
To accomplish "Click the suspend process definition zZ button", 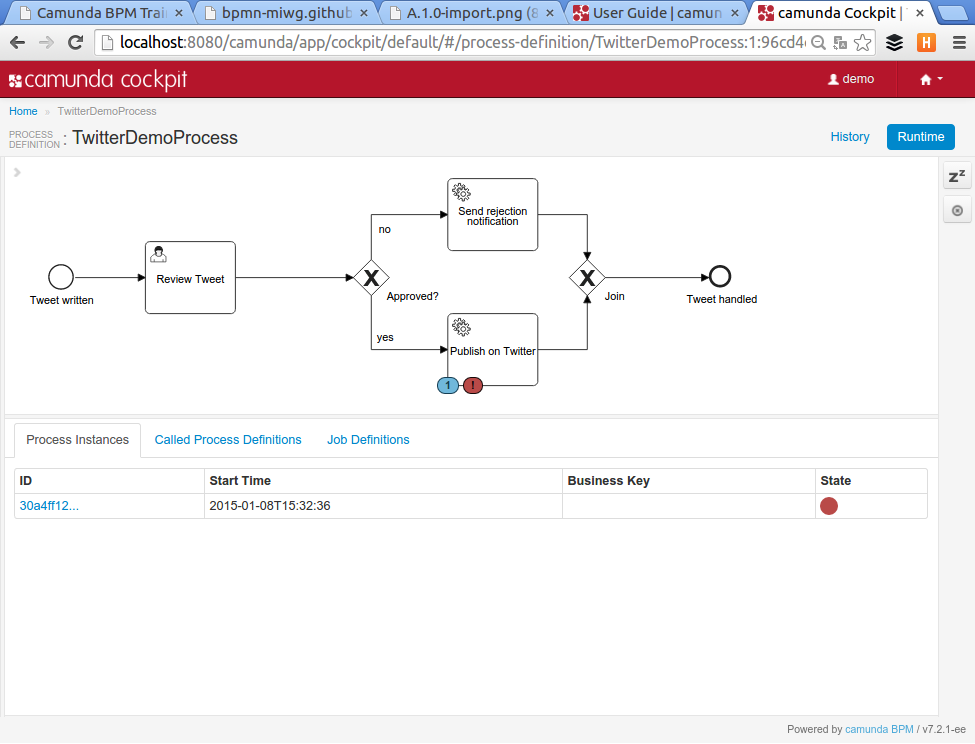I will pos(957,177).
